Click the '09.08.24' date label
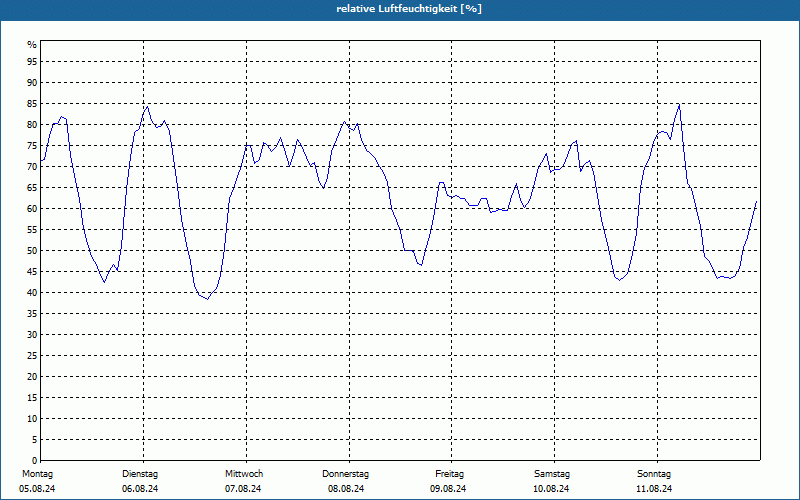 coord(448,489)
